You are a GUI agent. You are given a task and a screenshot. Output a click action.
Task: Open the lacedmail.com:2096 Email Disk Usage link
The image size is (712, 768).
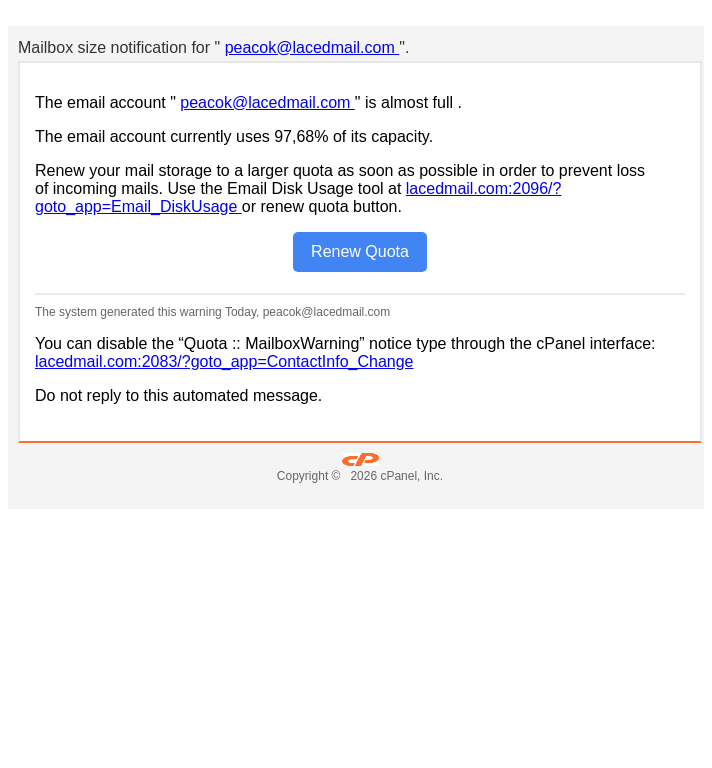click(483, 189)
